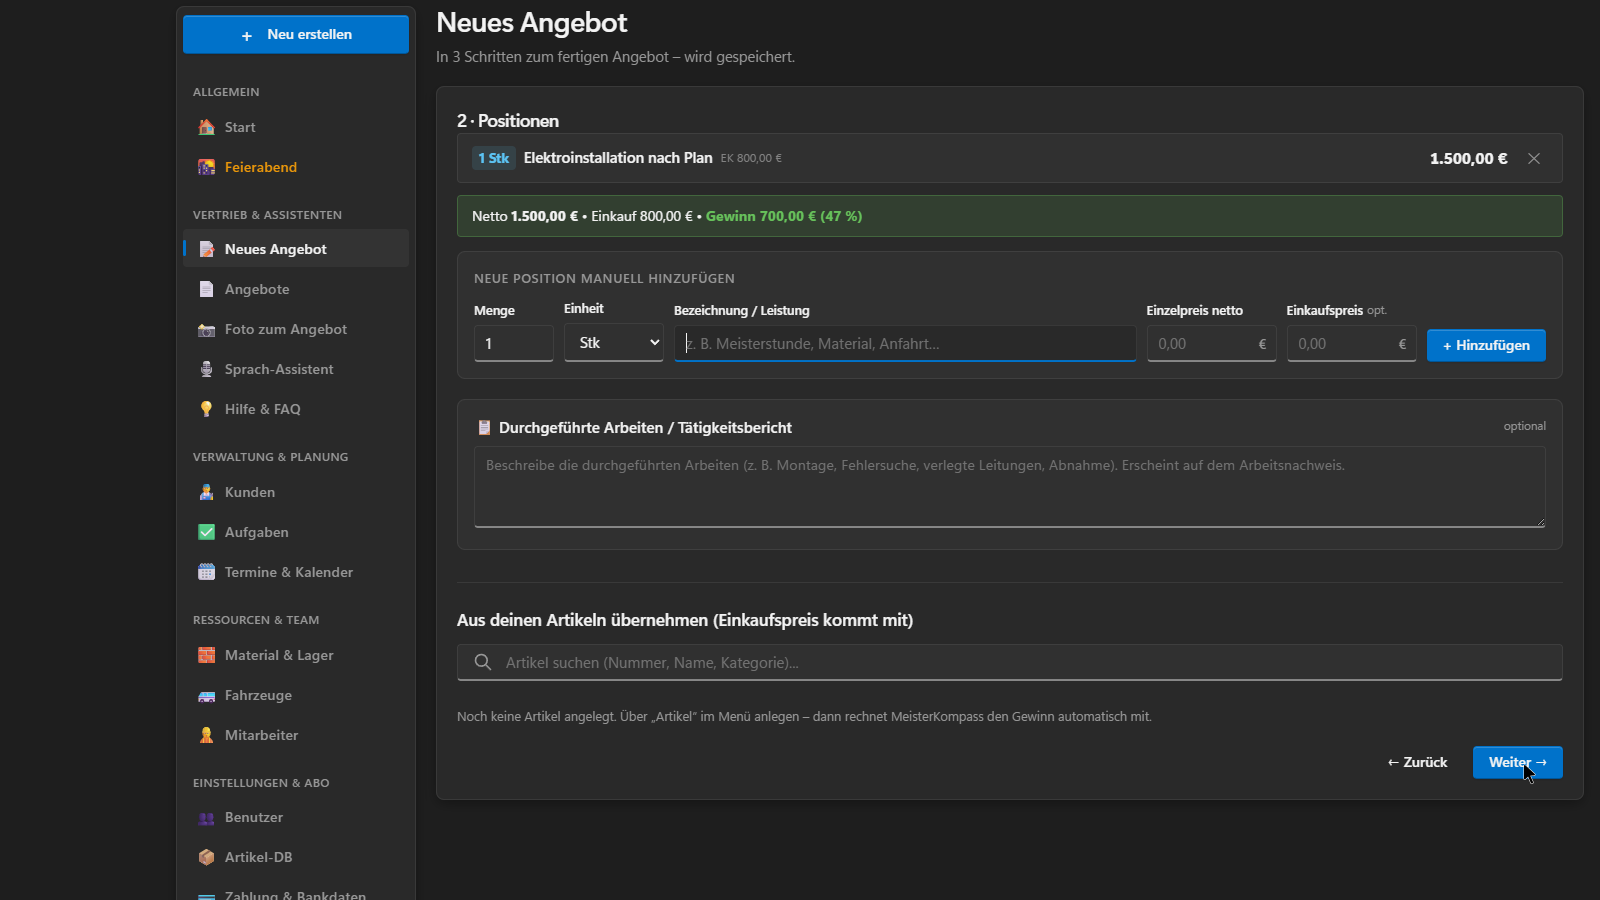Focus the Bezeichnung / Leistung text field
The width and height of the screenshot is (1600, 900).
pyautogui.click(x=905, y=343)
